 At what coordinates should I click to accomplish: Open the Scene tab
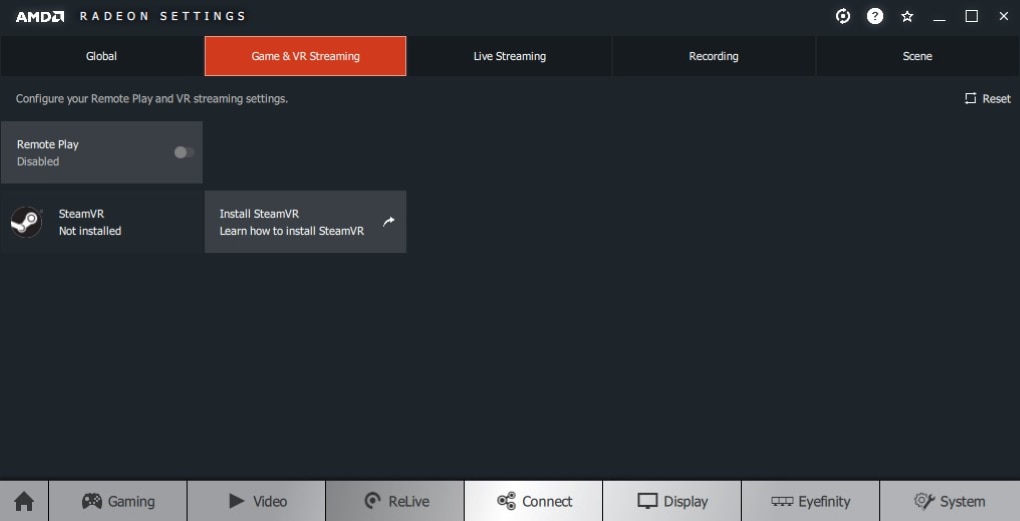pyautogui.click(x=917, y=56)
